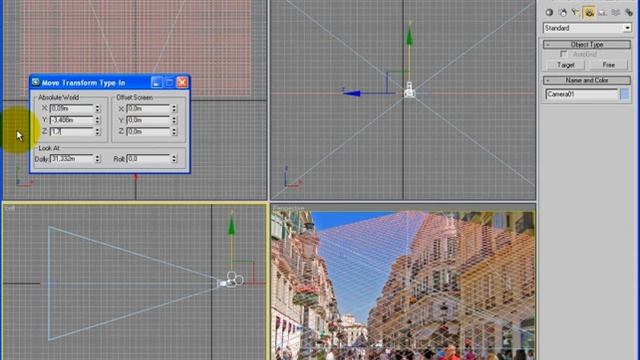Select the Lights category icon
This screenshot has height=360, width=640.
pos(576,13)
